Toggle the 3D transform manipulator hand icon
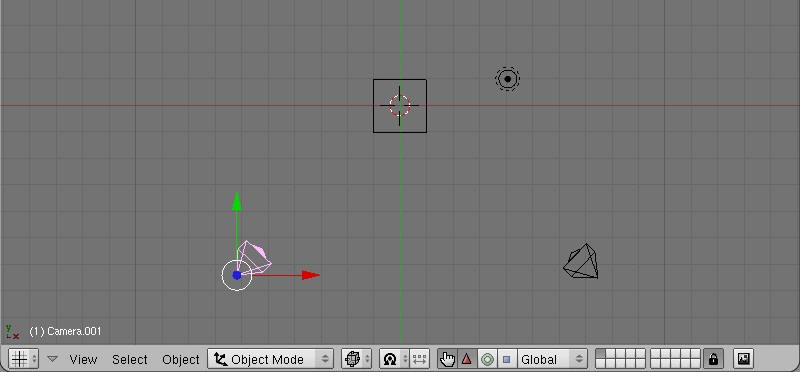 (x=447, y=359)
